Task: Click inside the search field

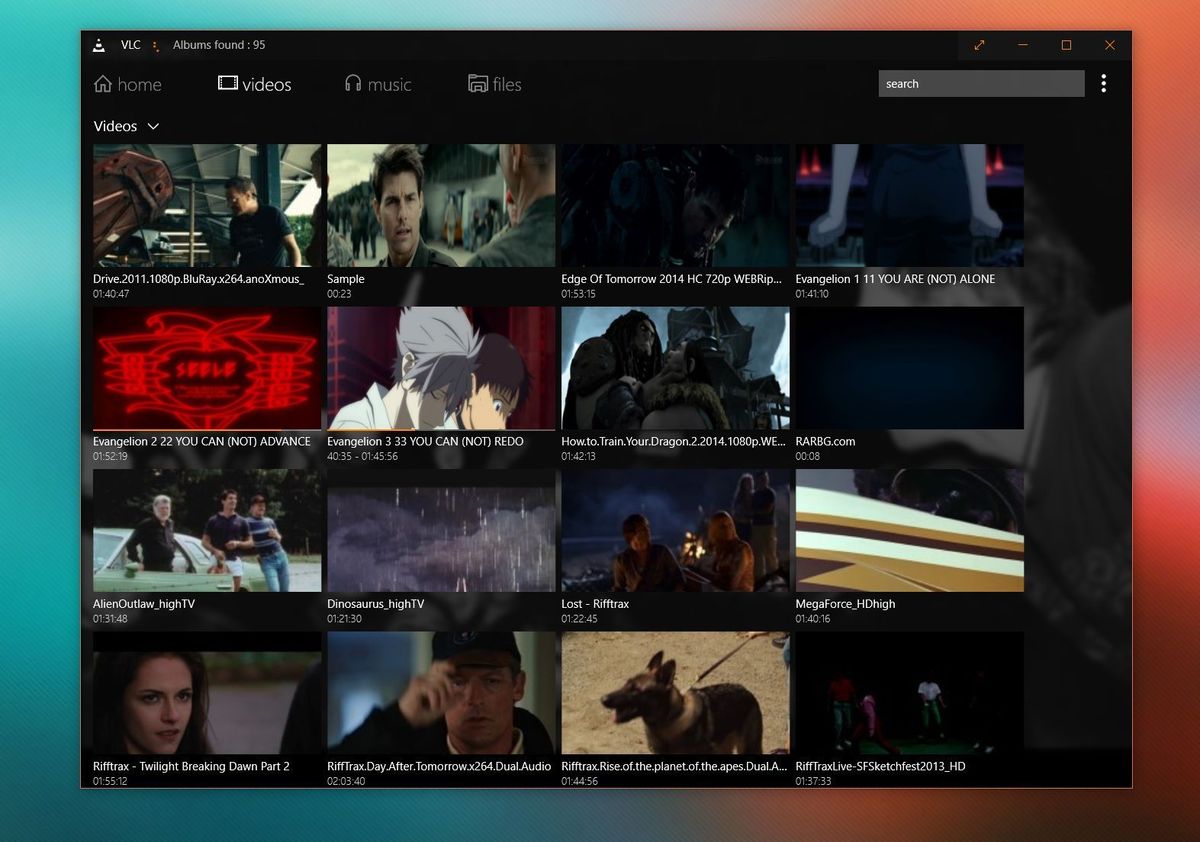Action: pos(981,83)
